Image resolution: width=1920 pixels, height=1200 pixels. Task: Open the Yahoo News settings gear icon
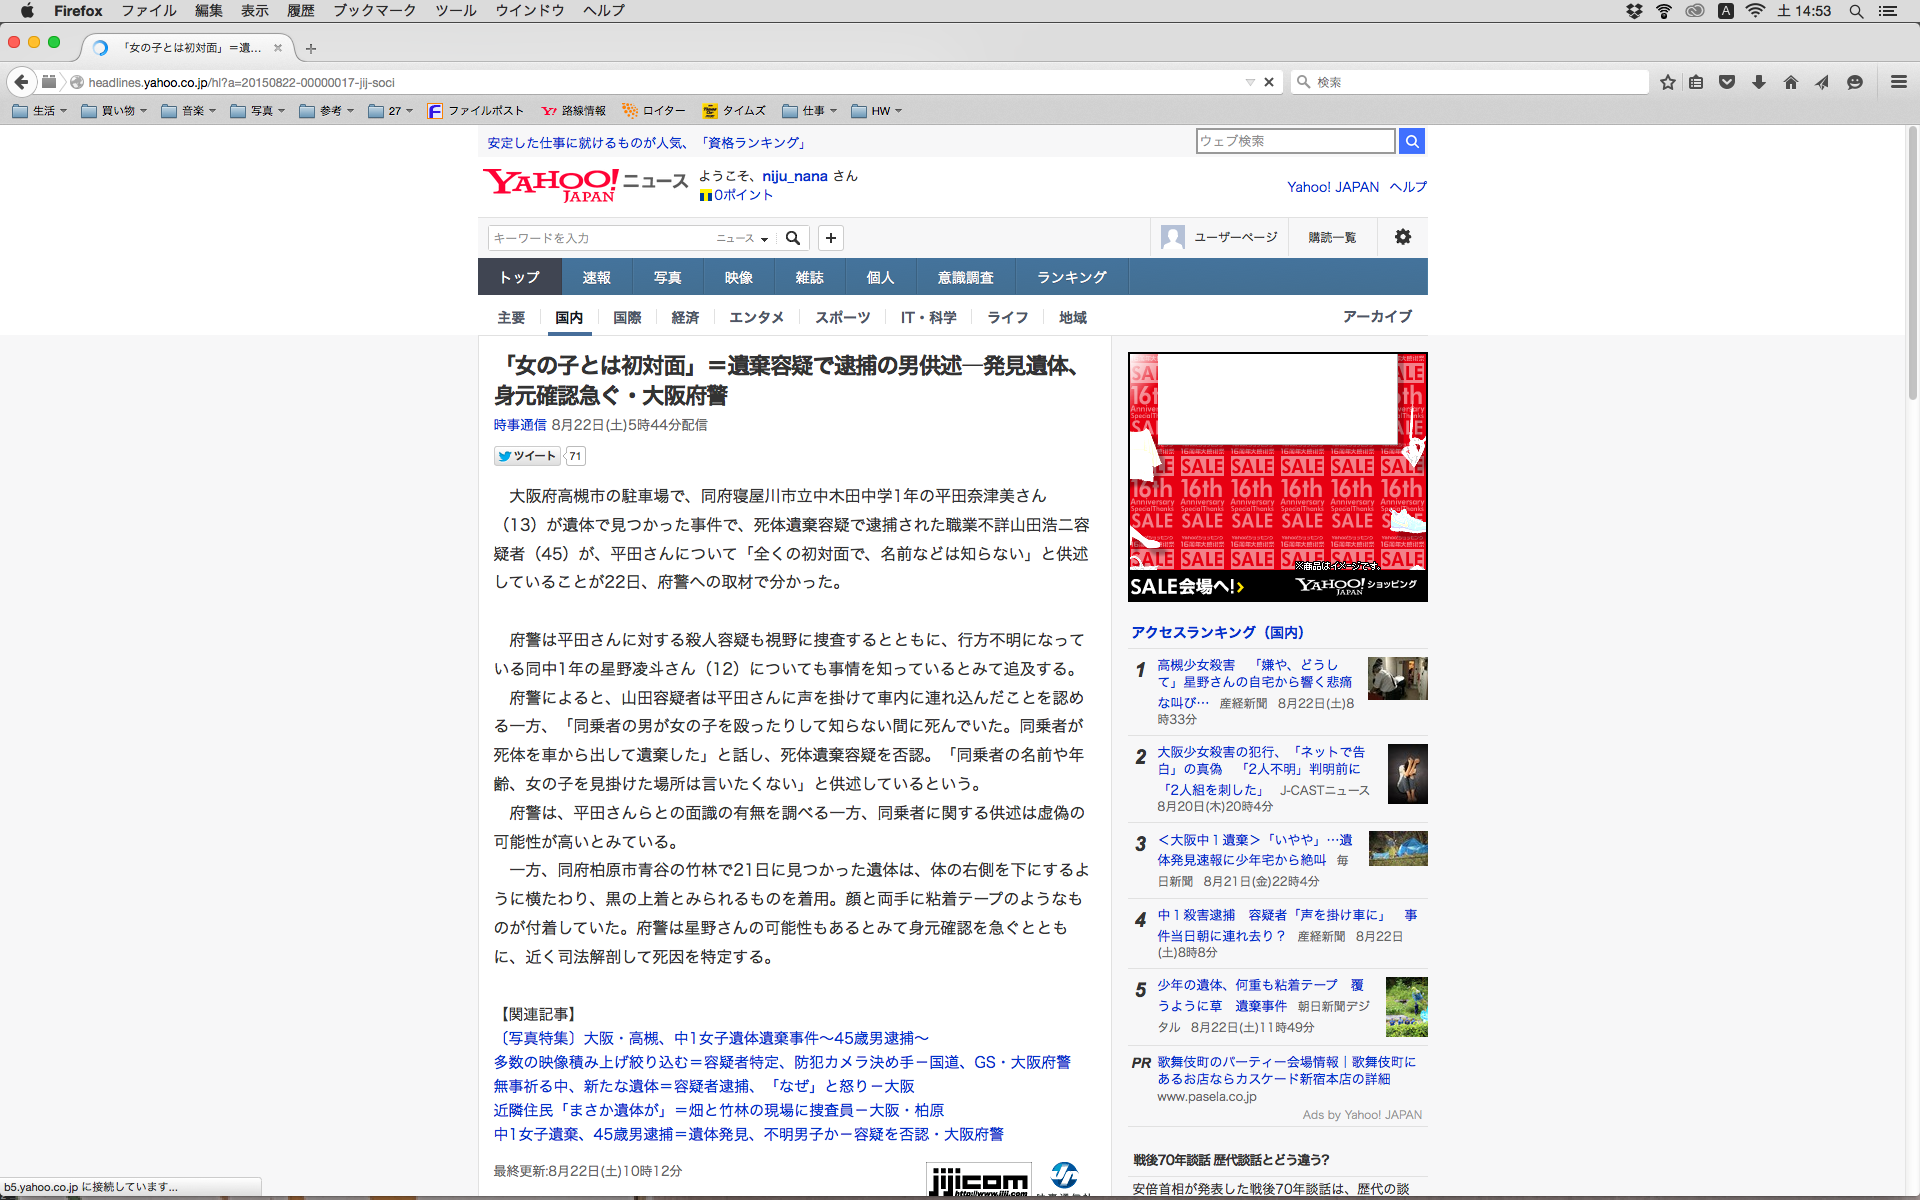[1402, 237]
